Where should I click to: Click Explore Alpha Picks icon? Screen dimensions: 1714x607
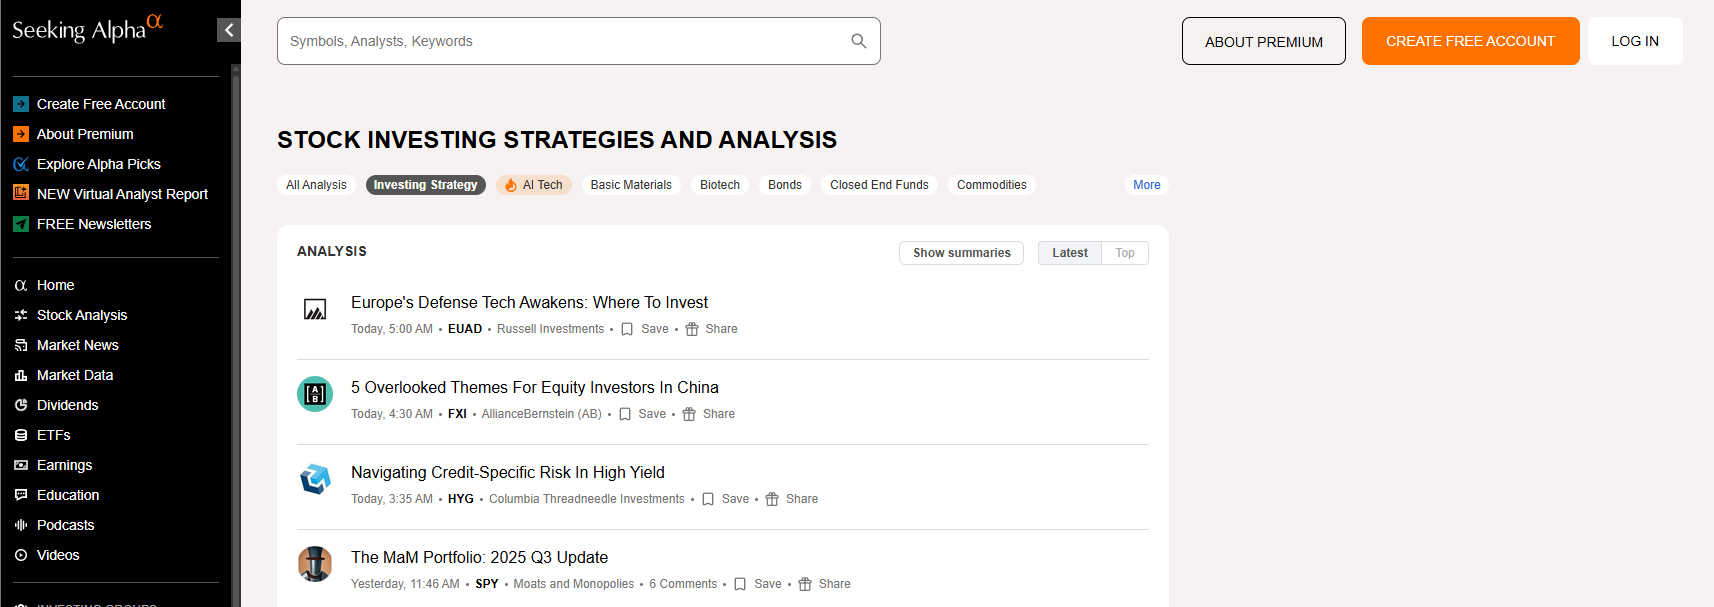coord(21,164)
